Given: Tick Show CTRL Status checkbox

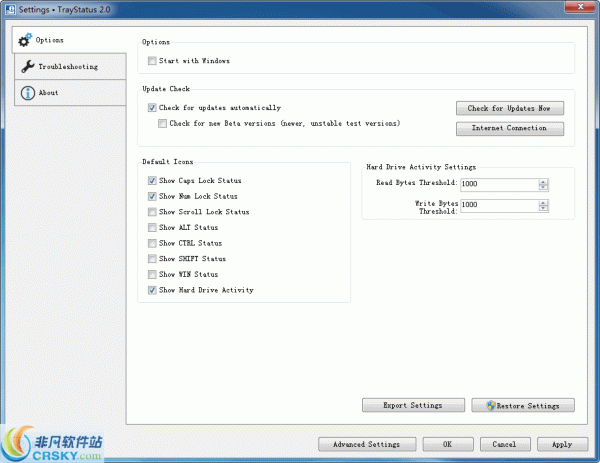Looking at the screenshot, I should tap(152, 243).
